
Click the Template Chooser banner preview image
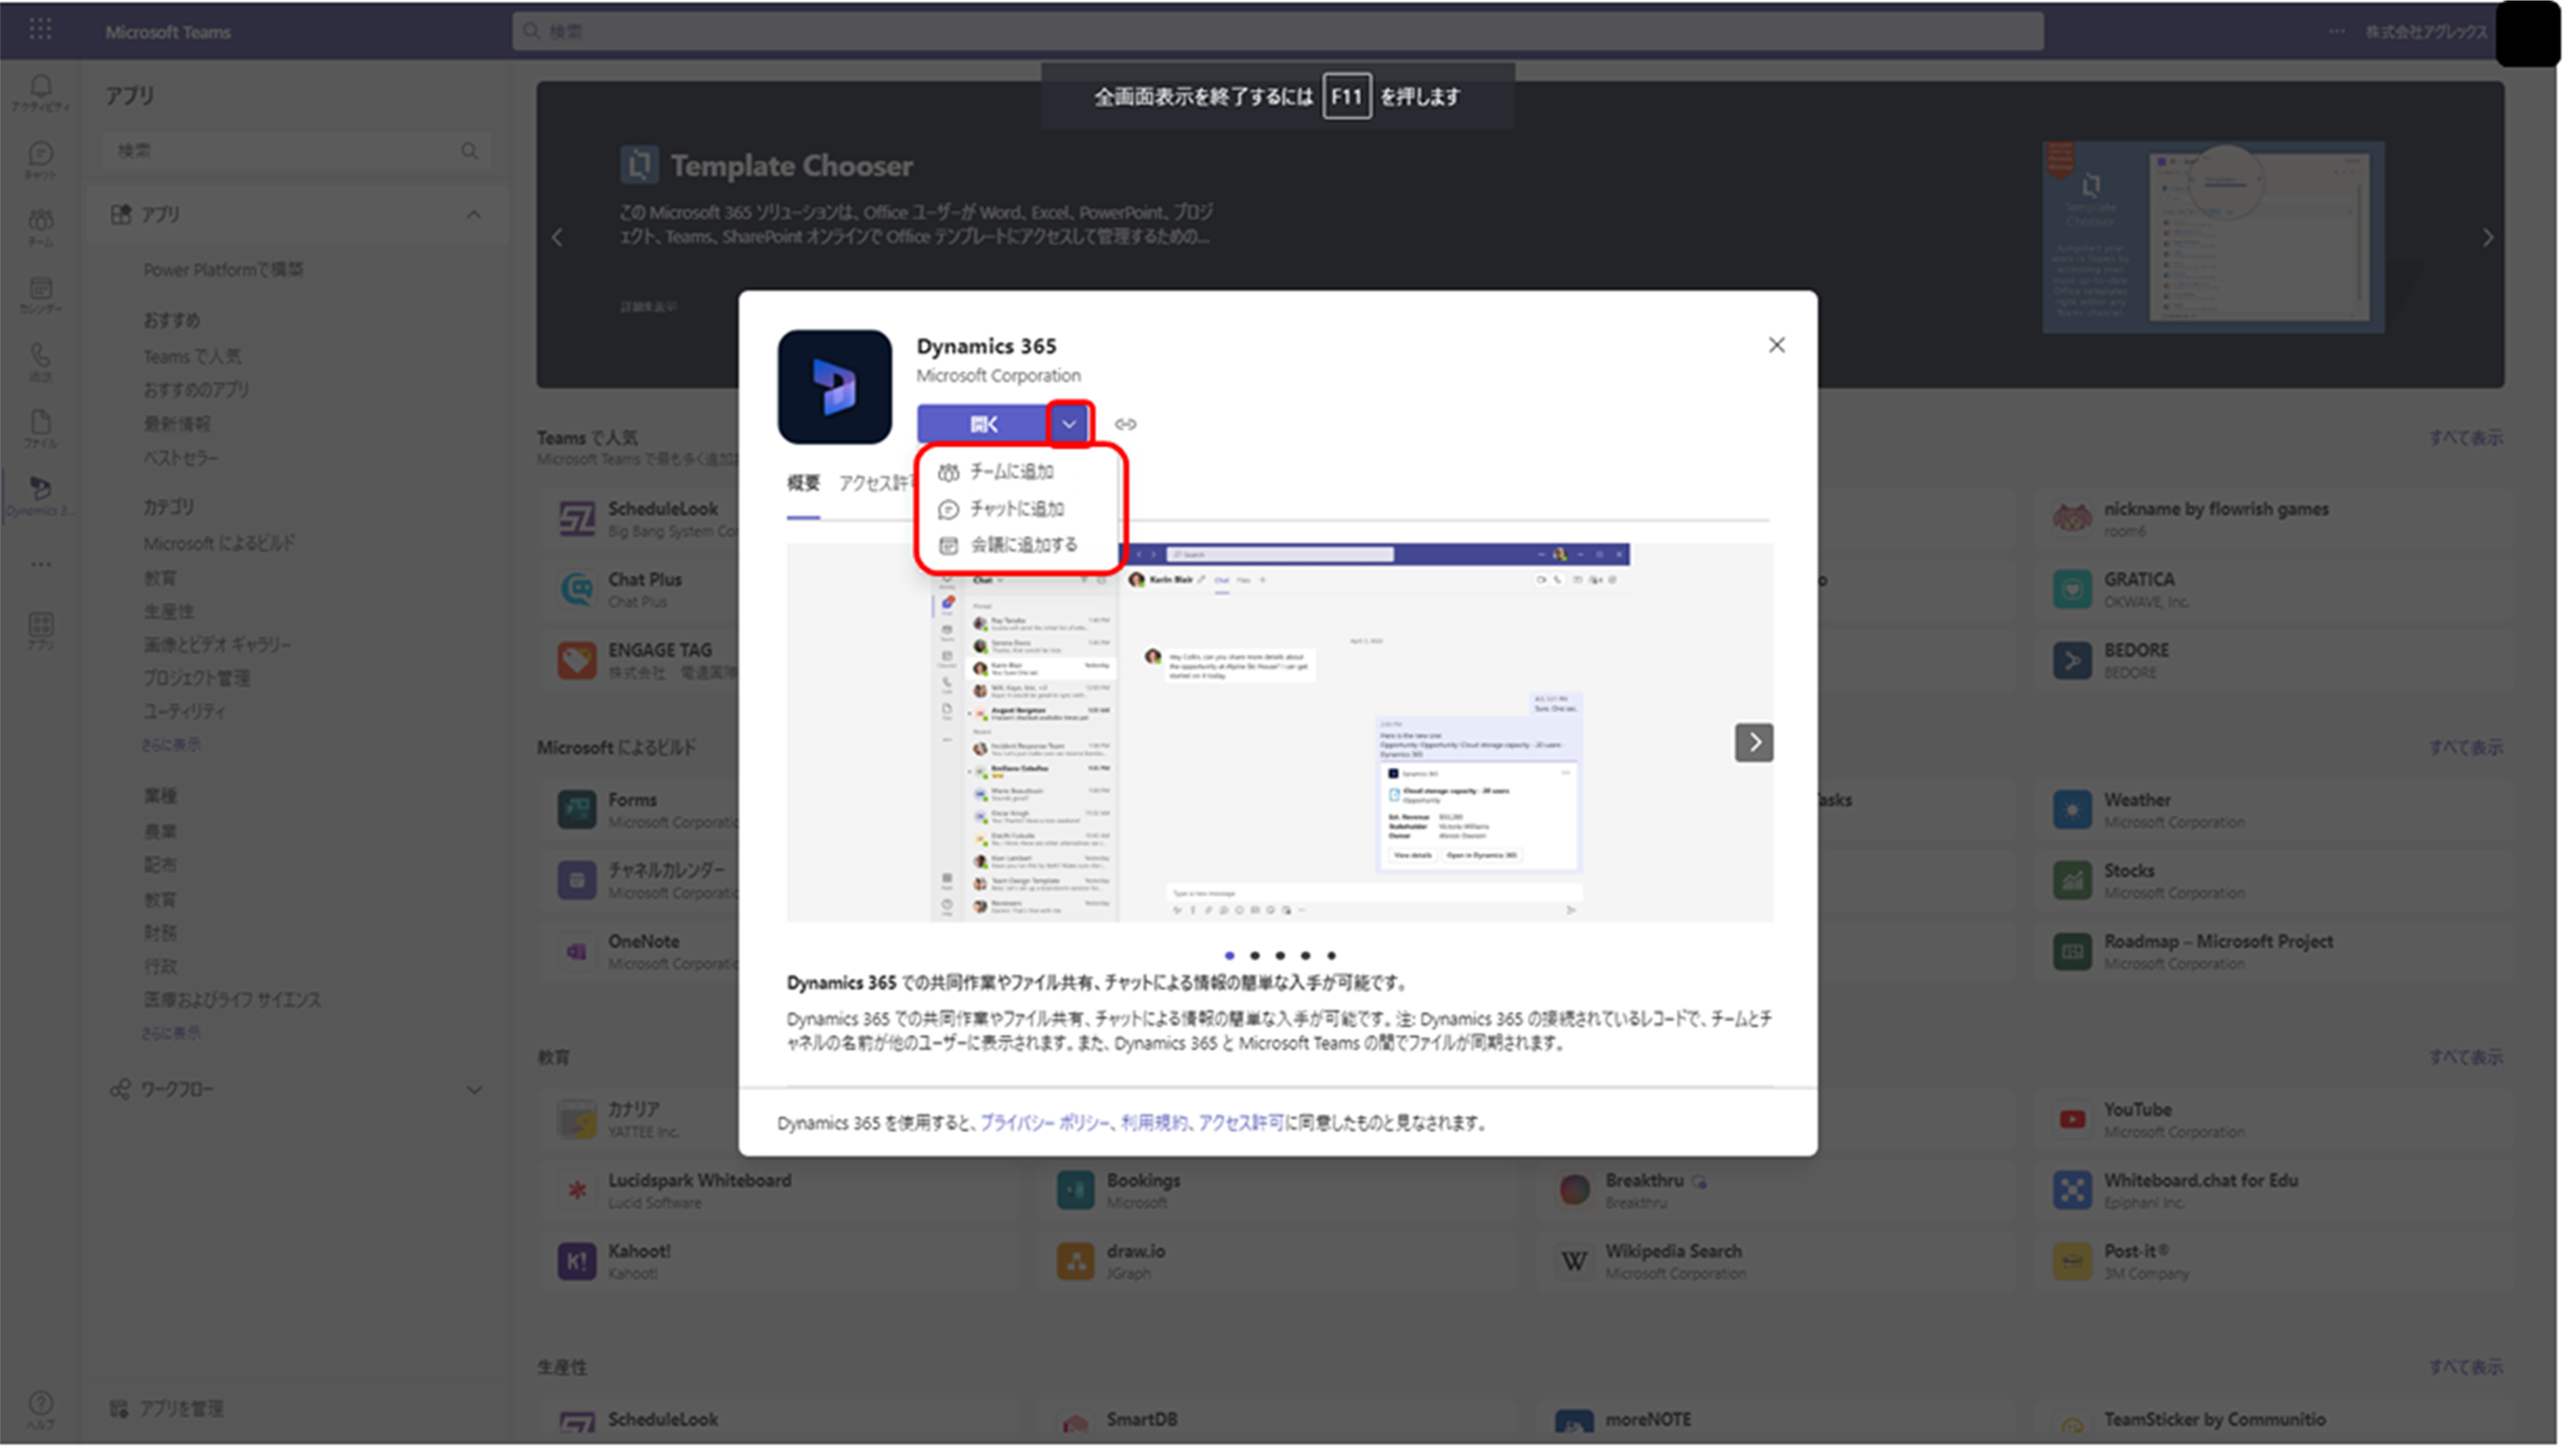[x=2213, y=236]
